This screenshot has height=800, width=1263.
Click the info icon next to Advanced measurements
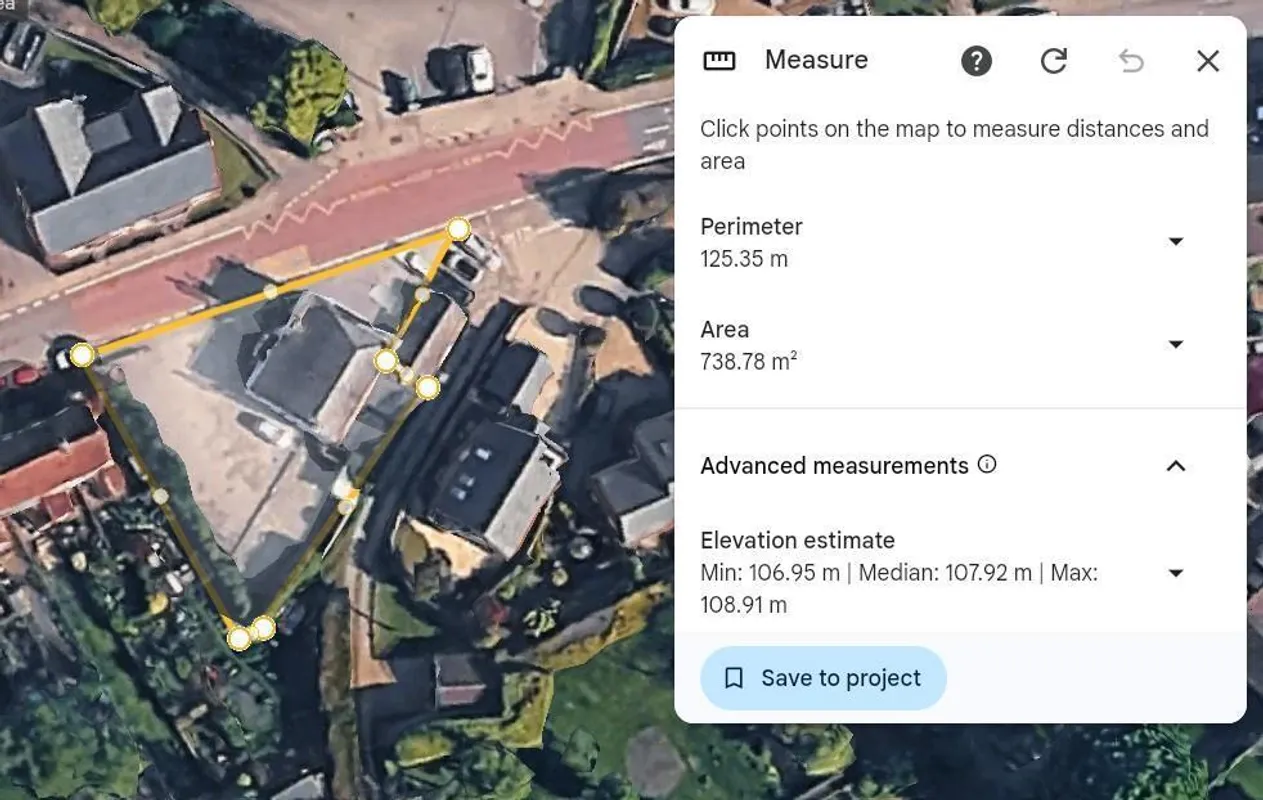pos(987,464)
